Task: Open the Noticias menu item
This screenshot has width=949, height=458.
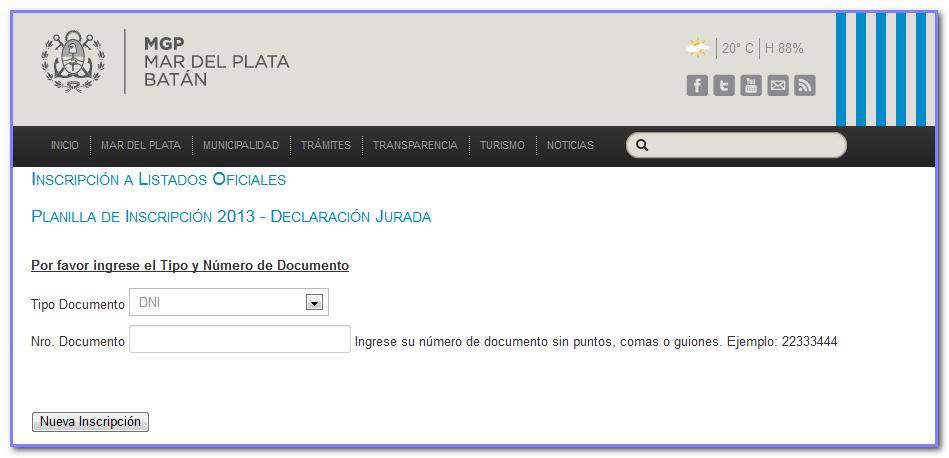Action: 570,146
